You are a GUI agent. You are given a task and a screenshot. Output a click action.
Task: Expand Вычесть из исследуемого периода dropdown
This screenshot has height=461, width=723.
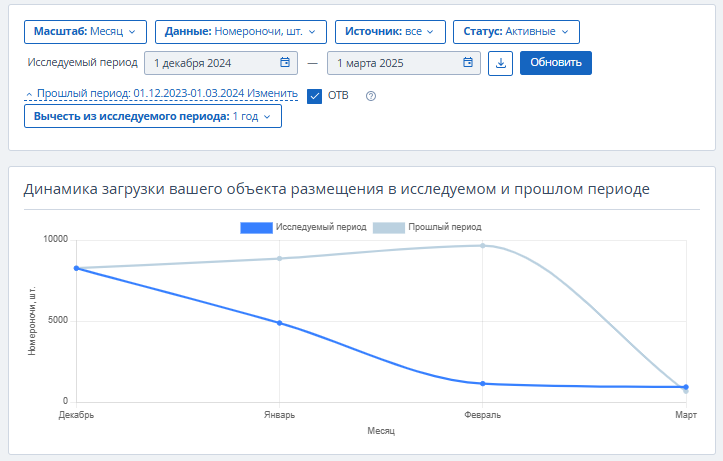click(x=153, y=116)
